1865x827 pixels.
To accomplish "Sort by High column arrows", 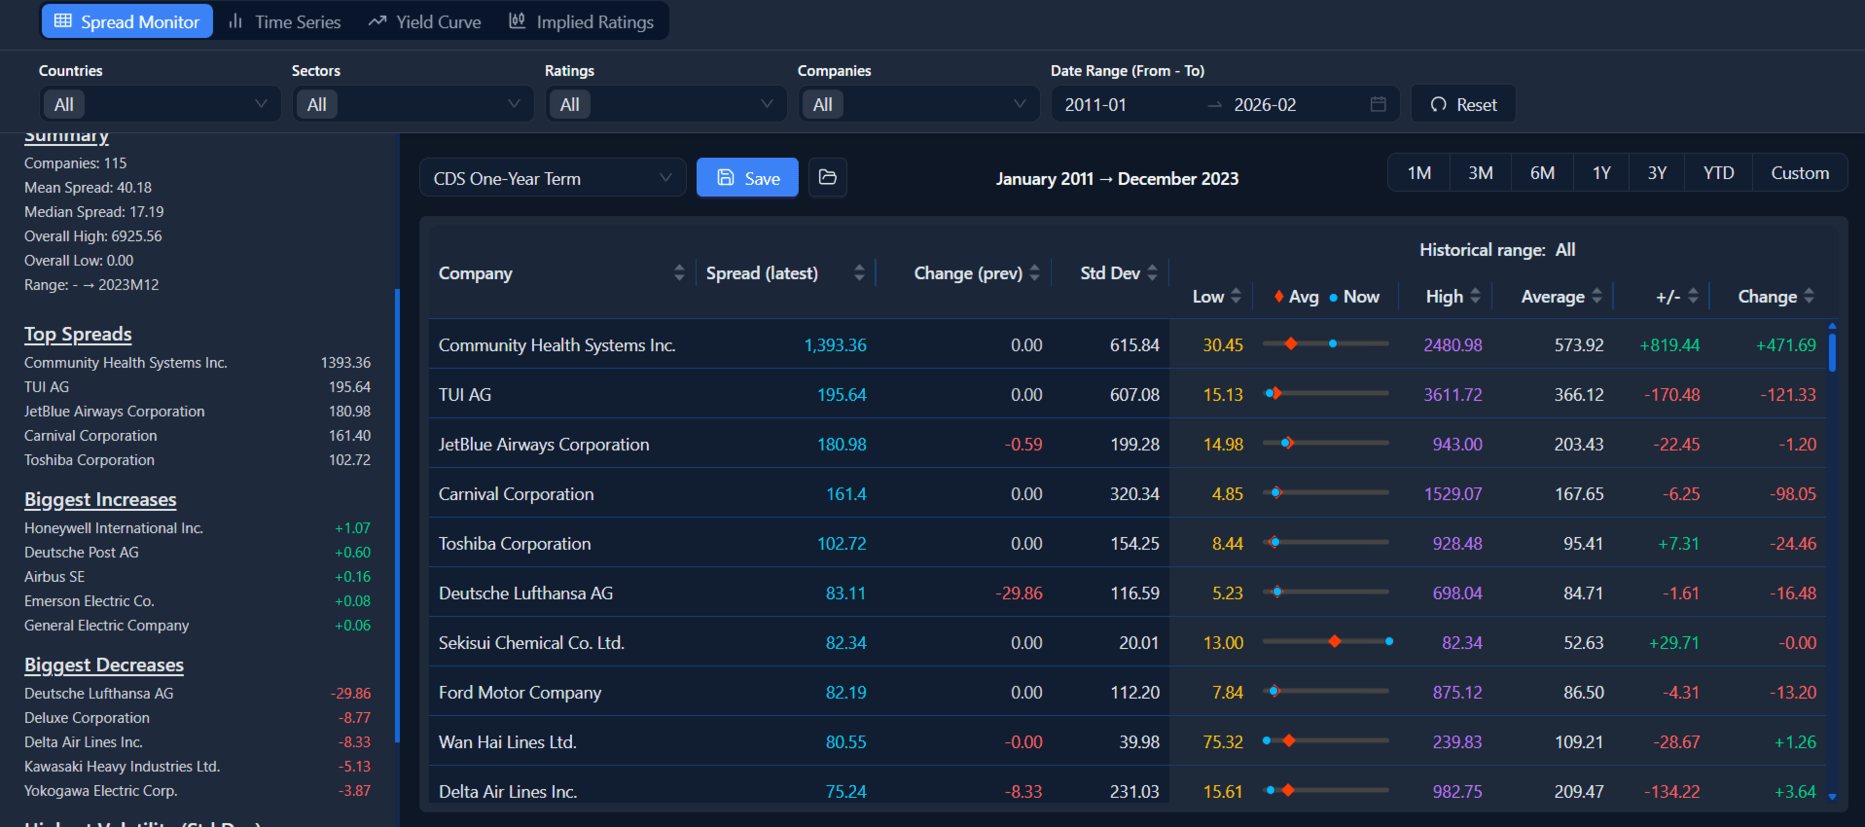I will [x=1475, y=296].
